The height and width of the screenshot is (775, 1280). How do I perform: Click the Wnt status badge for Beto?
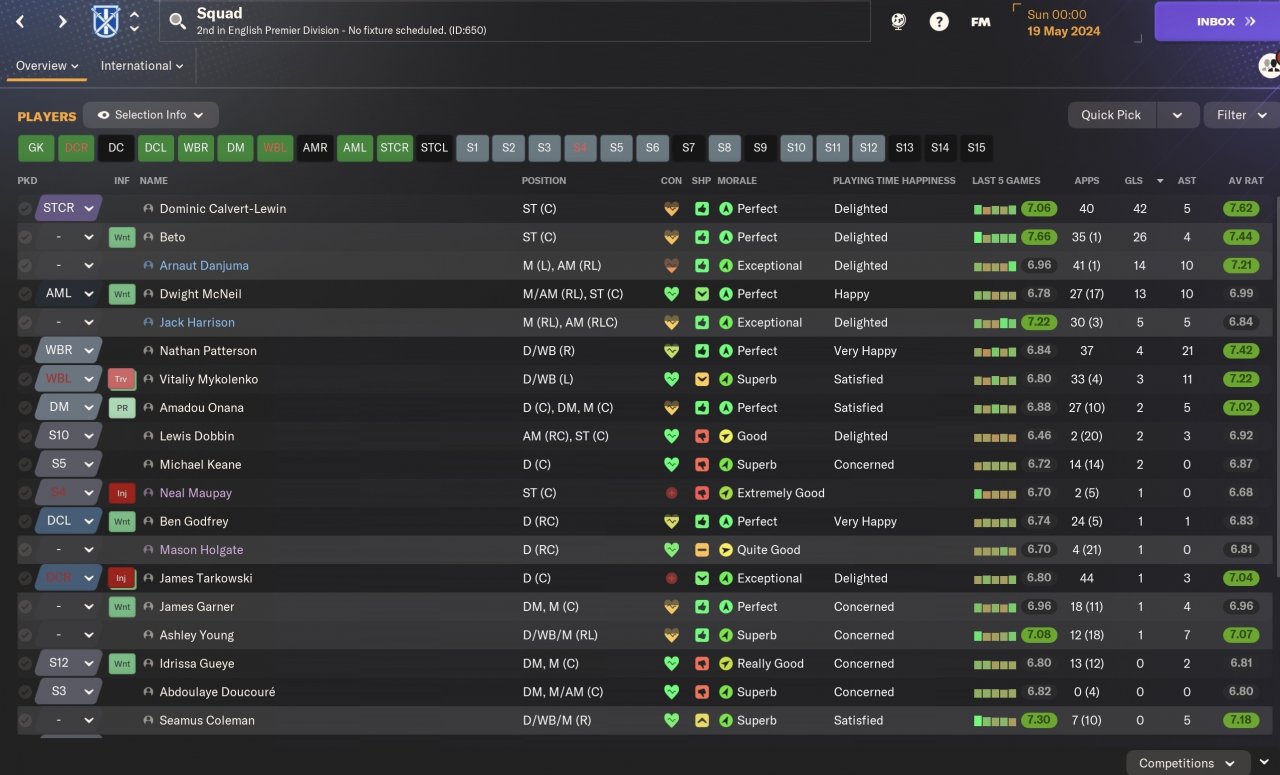(122, 237)
